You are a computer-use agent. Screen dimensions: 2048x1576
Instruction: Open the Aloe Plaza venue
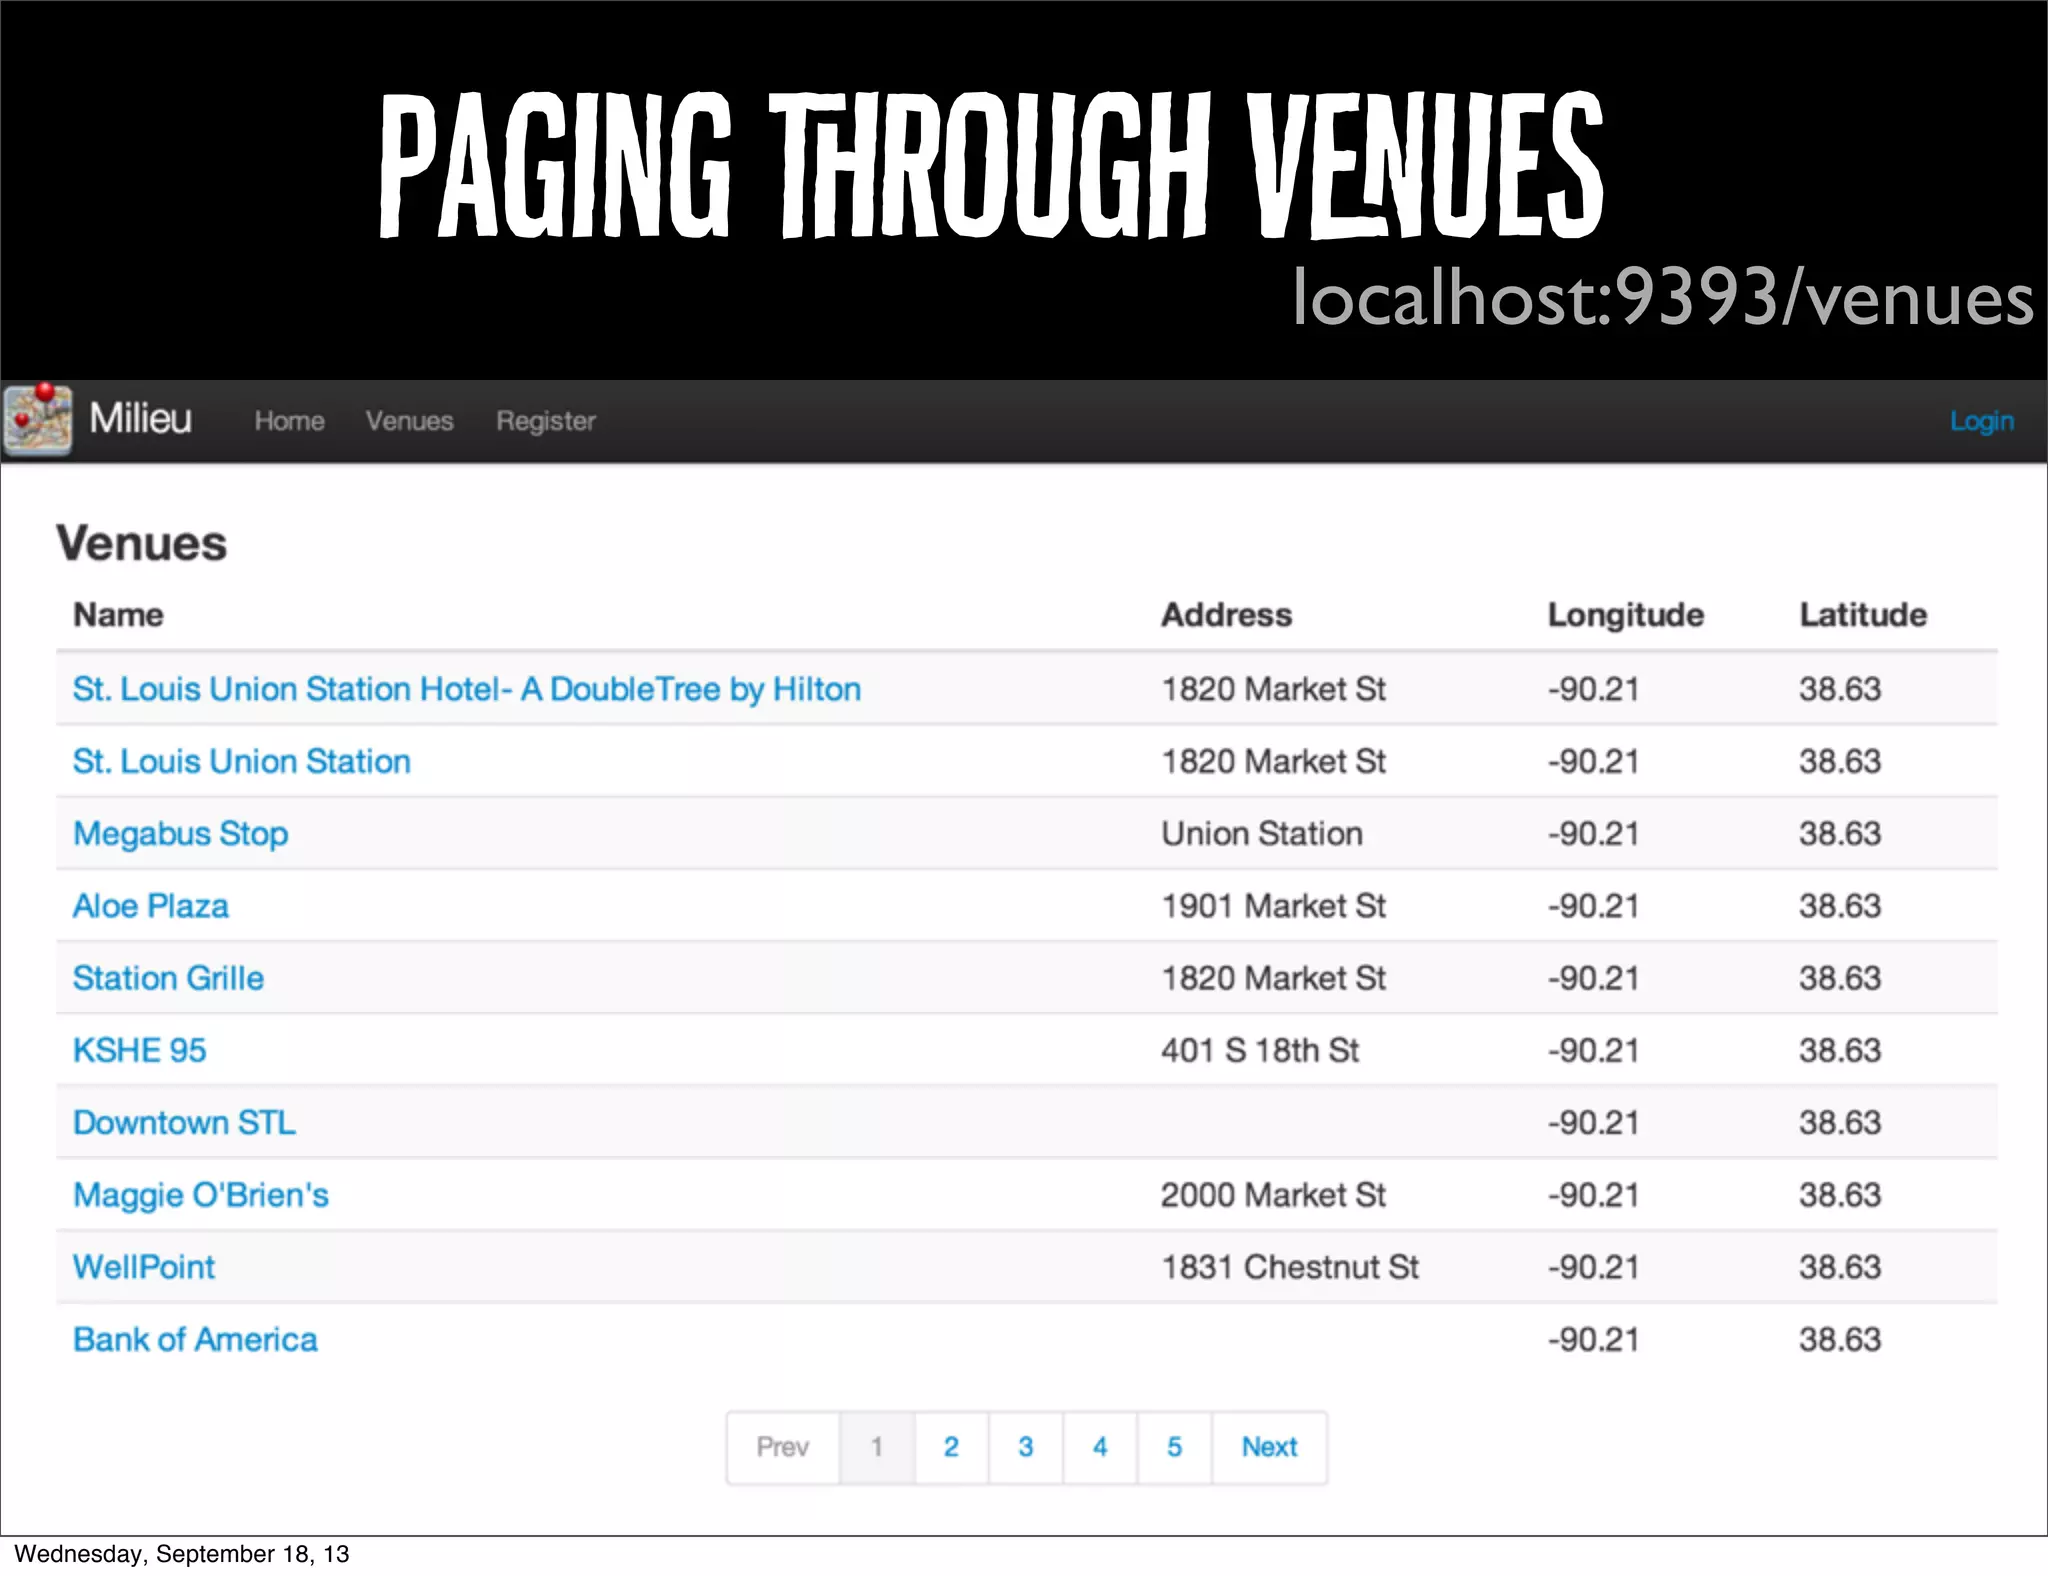(151, 906)
